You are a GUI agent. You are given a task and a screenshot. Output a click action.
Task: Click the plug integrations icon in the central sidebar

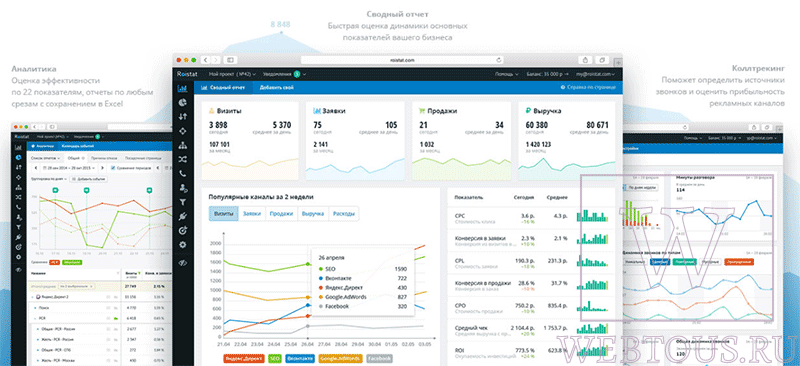183,217
